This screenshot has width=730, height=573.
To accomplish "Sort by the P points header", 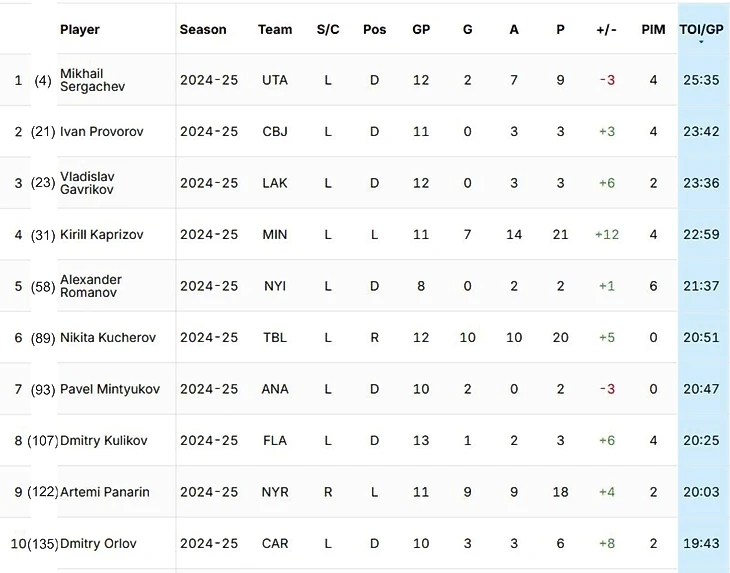I will (x=560, y=29).
